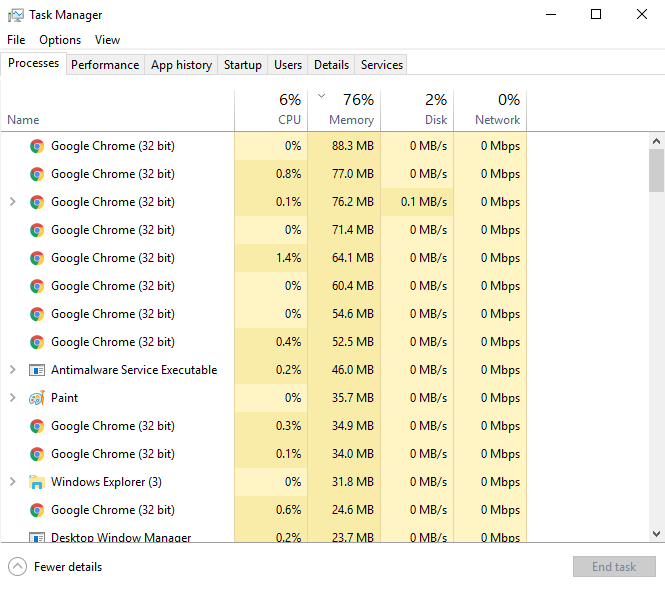Viewport: 665px width, 589px height.
Task: Click the 88.3 MB memory cell
Action: [x=344, y=146]
